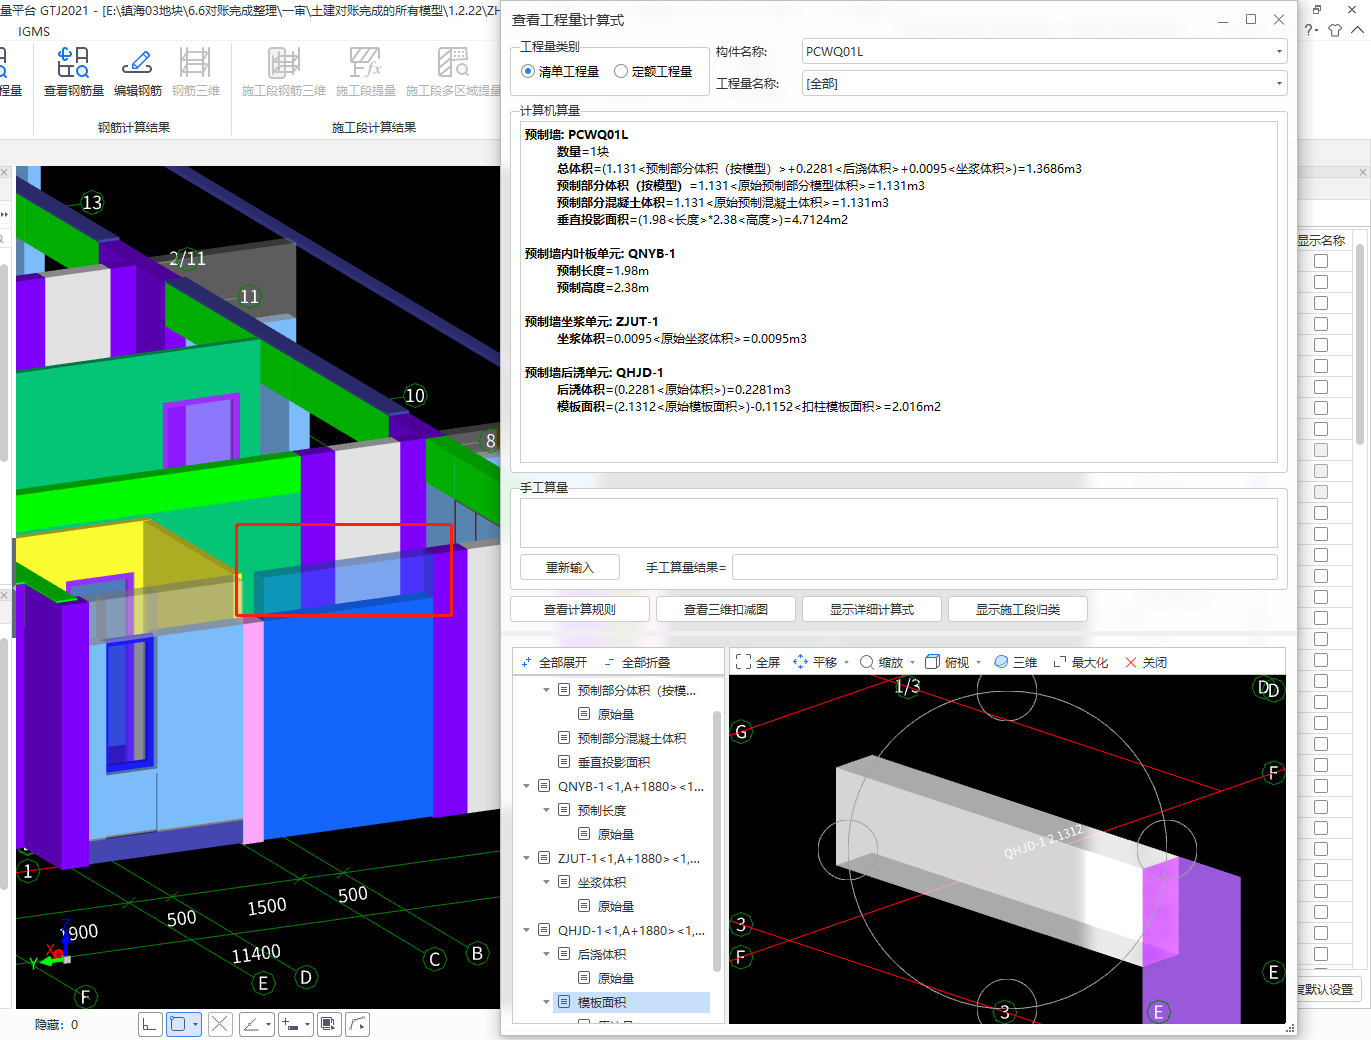Click 显示详细计算式 button
The width and height of the screenshot is (1371, 1040).
pos(872,609)
